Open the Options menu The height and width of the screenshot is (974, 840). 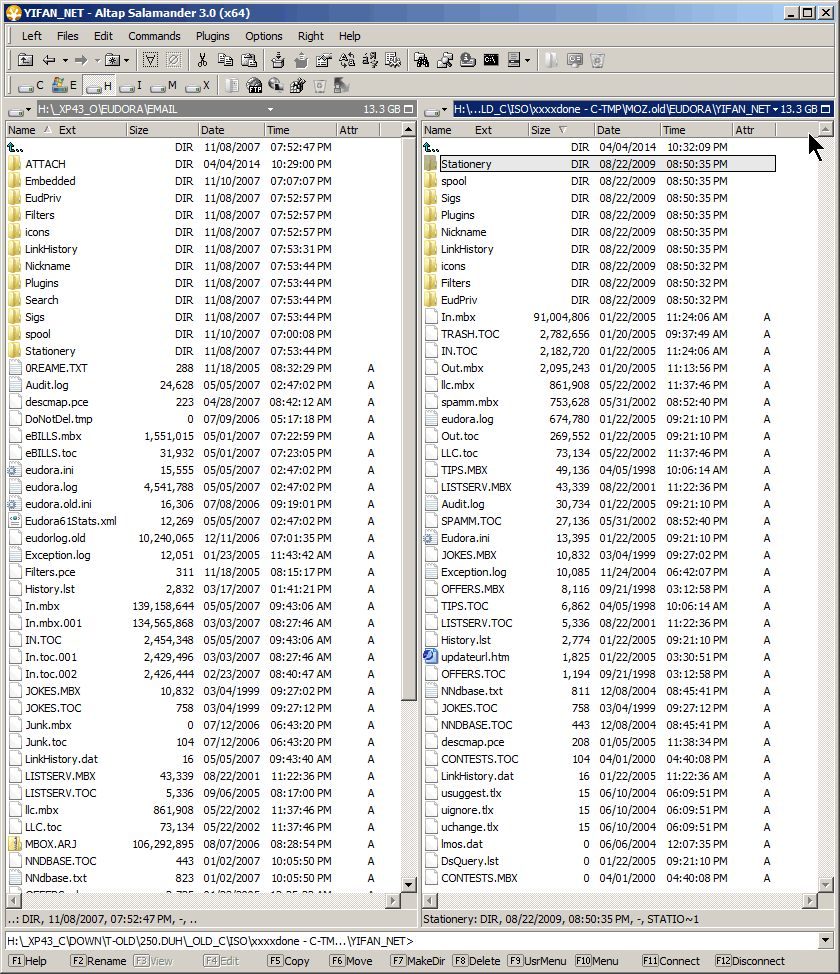click(263, 36)
